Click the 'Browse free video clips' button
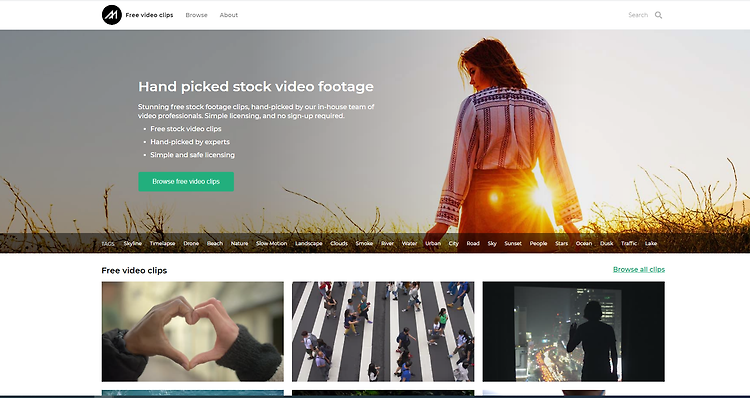 click(186, 182)
